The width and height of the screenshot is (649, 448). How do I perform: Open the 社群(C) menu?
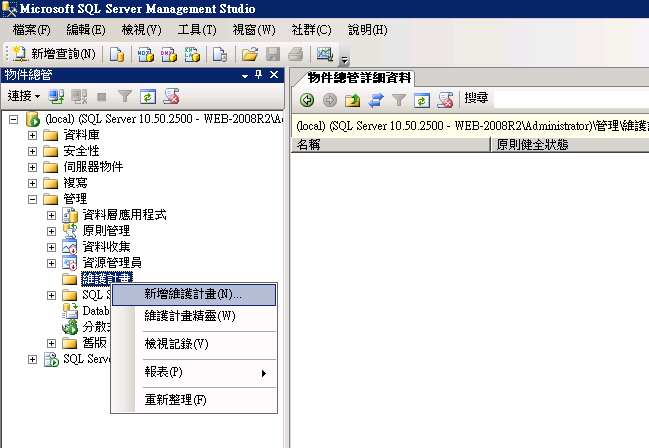(x=311, y=30)
